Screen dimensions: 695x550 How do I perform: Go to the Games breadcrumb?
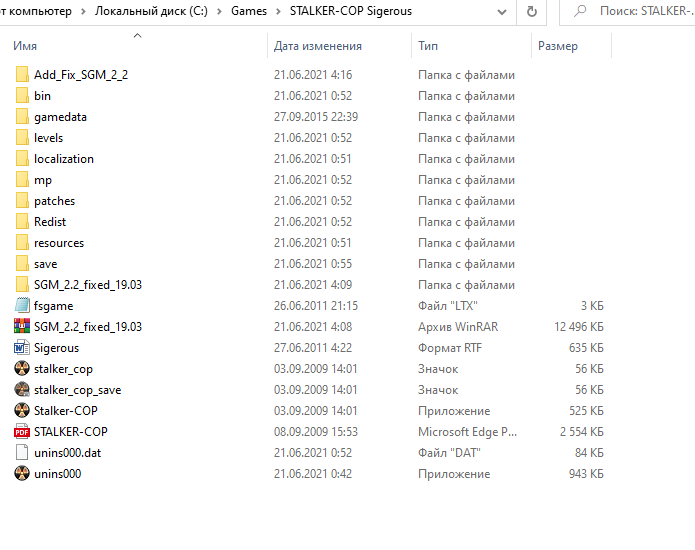point(249,11)
